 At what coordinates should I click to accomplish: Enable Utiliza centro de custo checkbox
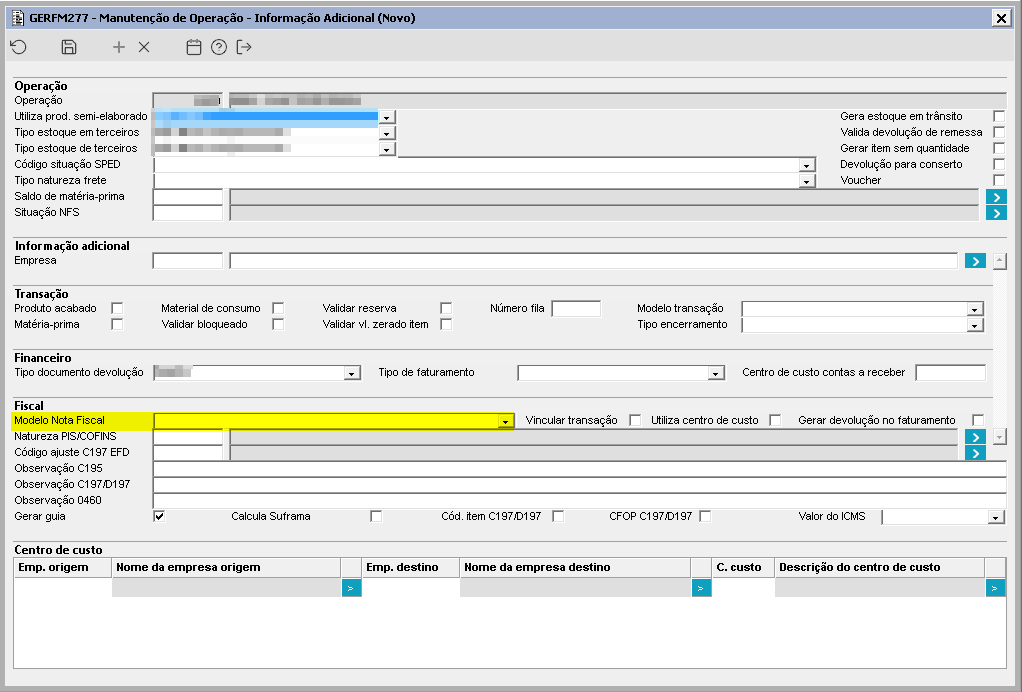(x=775, y=420)
